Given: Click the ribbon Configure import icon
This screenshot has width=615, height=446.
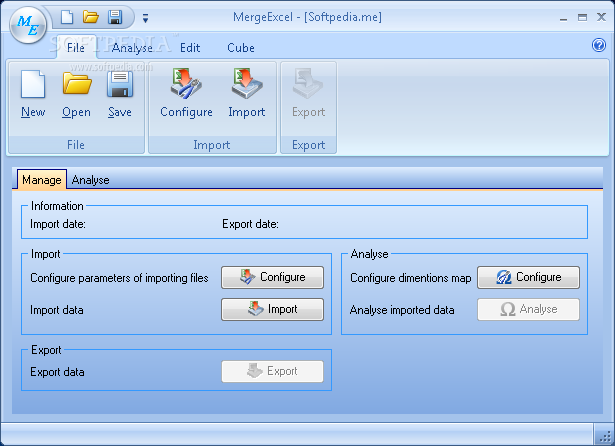Looking at the screenshot, I should (186, 93).
